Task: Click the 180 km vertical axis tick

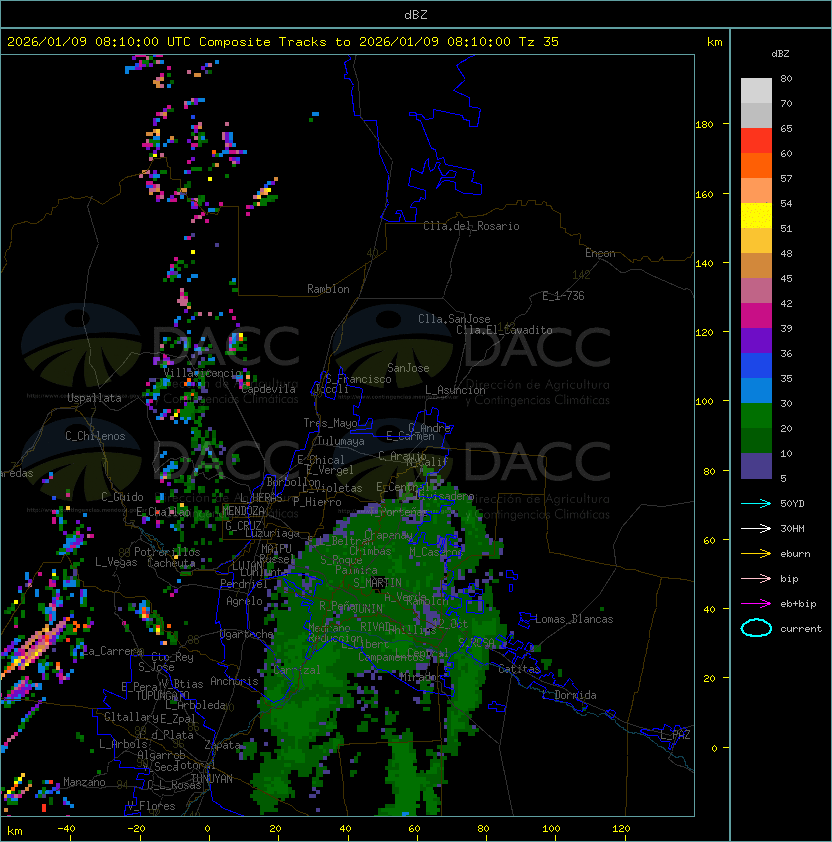Action: coord(704,125)
